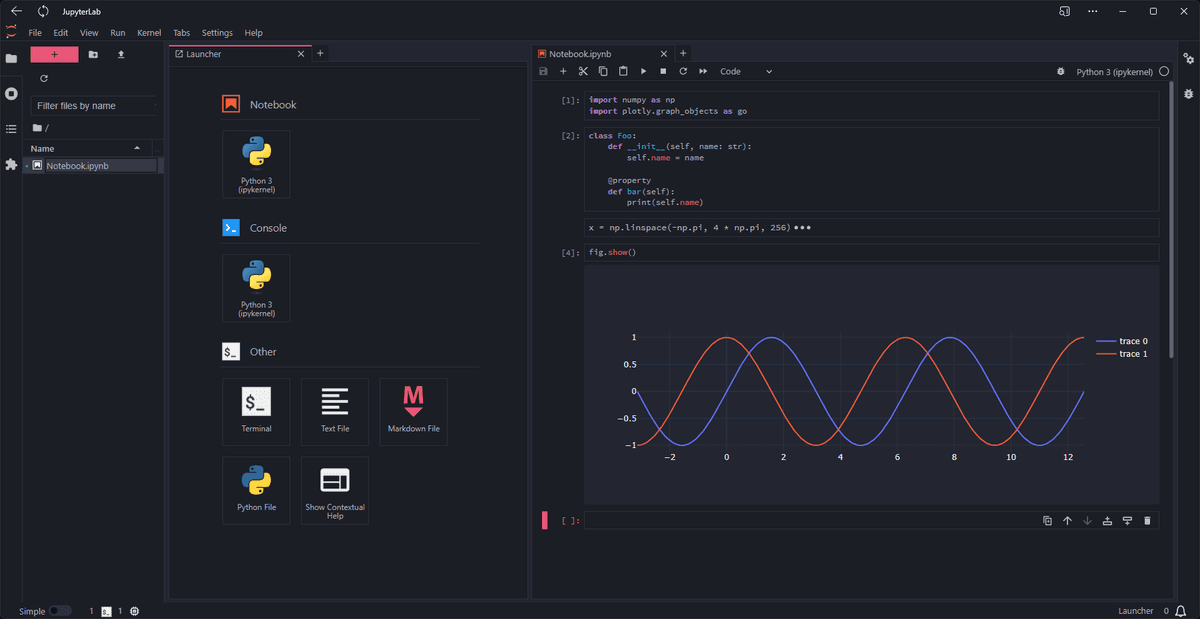This screenshot has height=619, width=1200.
Task: Open the Code cell type dropdown
Action: 746,72
